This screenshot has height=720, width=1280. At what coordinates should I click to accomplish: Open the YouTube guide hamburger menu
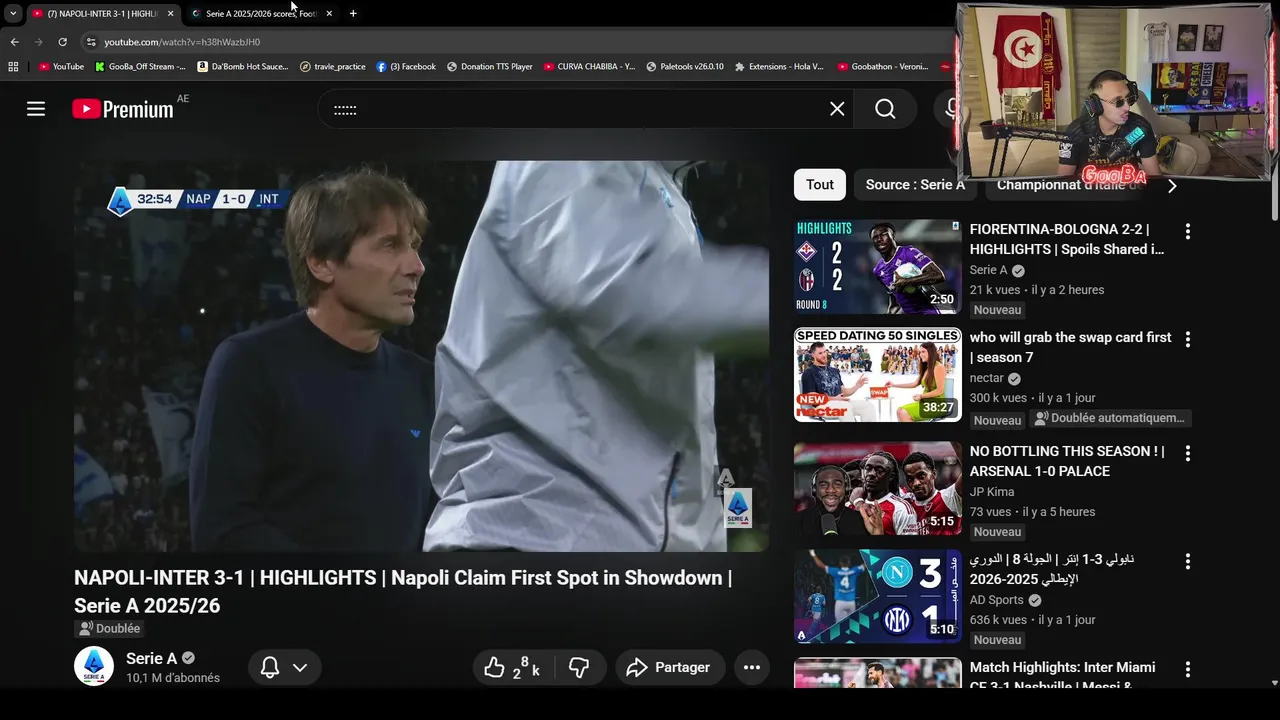pyautogui.click(x=36, y=109)
